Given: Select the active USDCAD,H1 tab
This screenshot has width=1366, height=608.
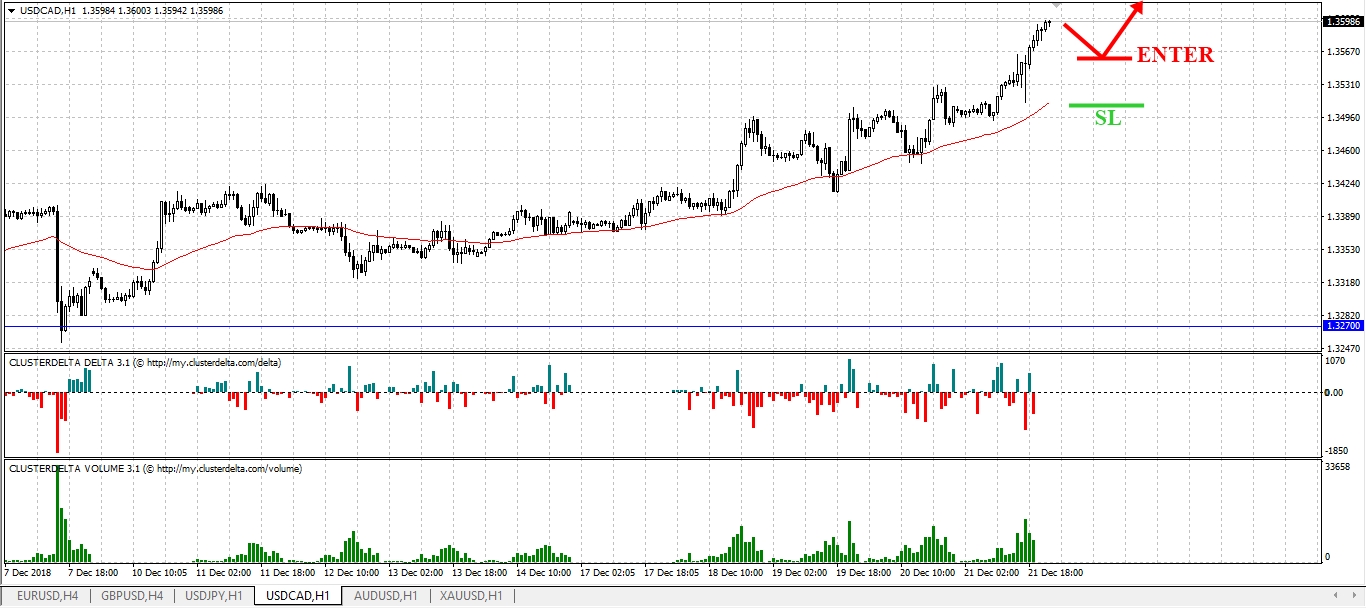Looking at the screenshot, I should pyautogui.click(x=297, y=596).
